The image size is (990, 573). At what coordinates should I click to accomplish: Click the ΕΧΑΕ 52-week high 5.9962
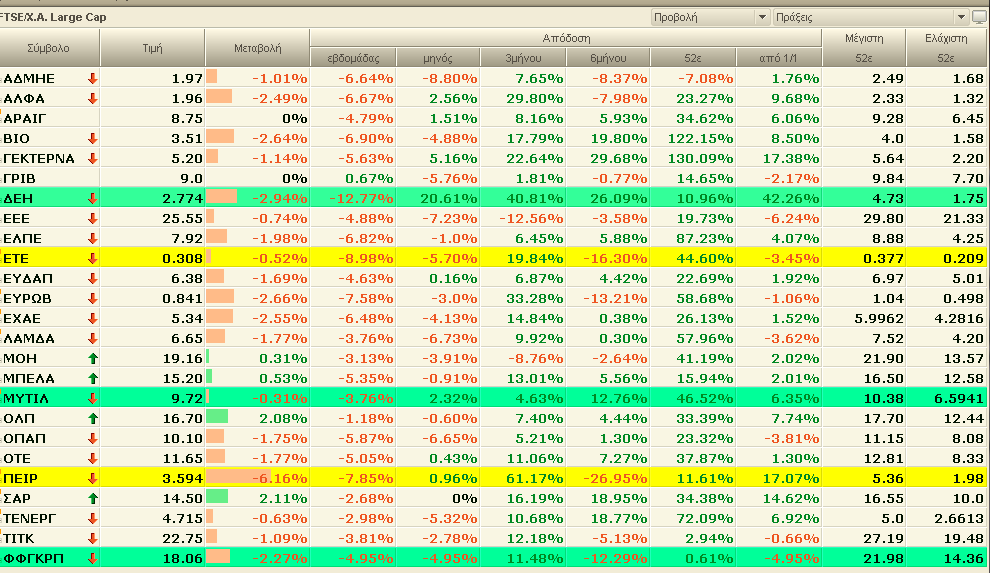coord(879,319)
